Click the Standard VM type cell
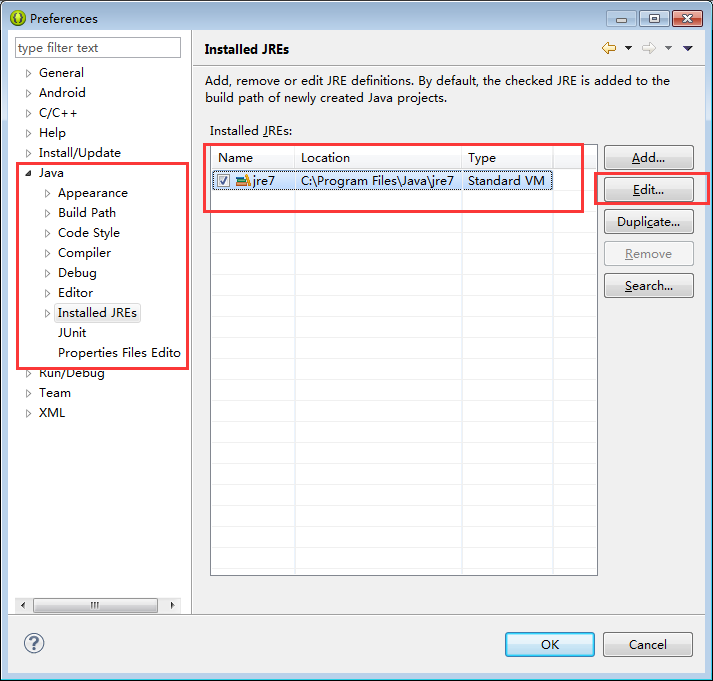 click(x=506, y=181)
